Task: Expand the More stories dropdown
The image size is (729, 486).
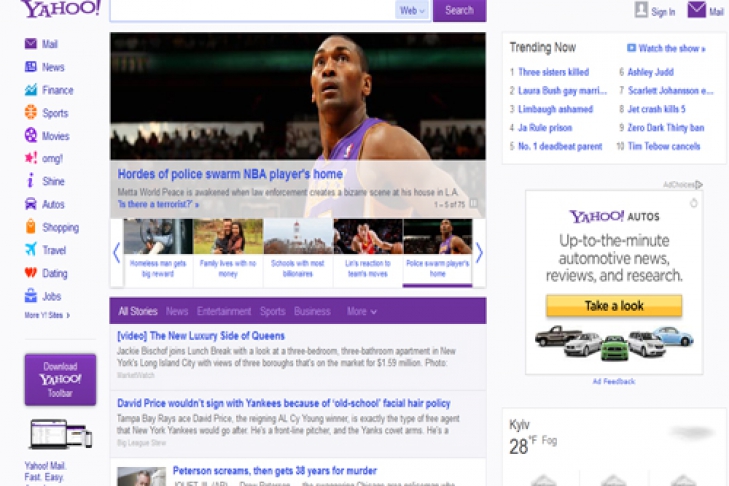Action: click(x=361, y=311)
